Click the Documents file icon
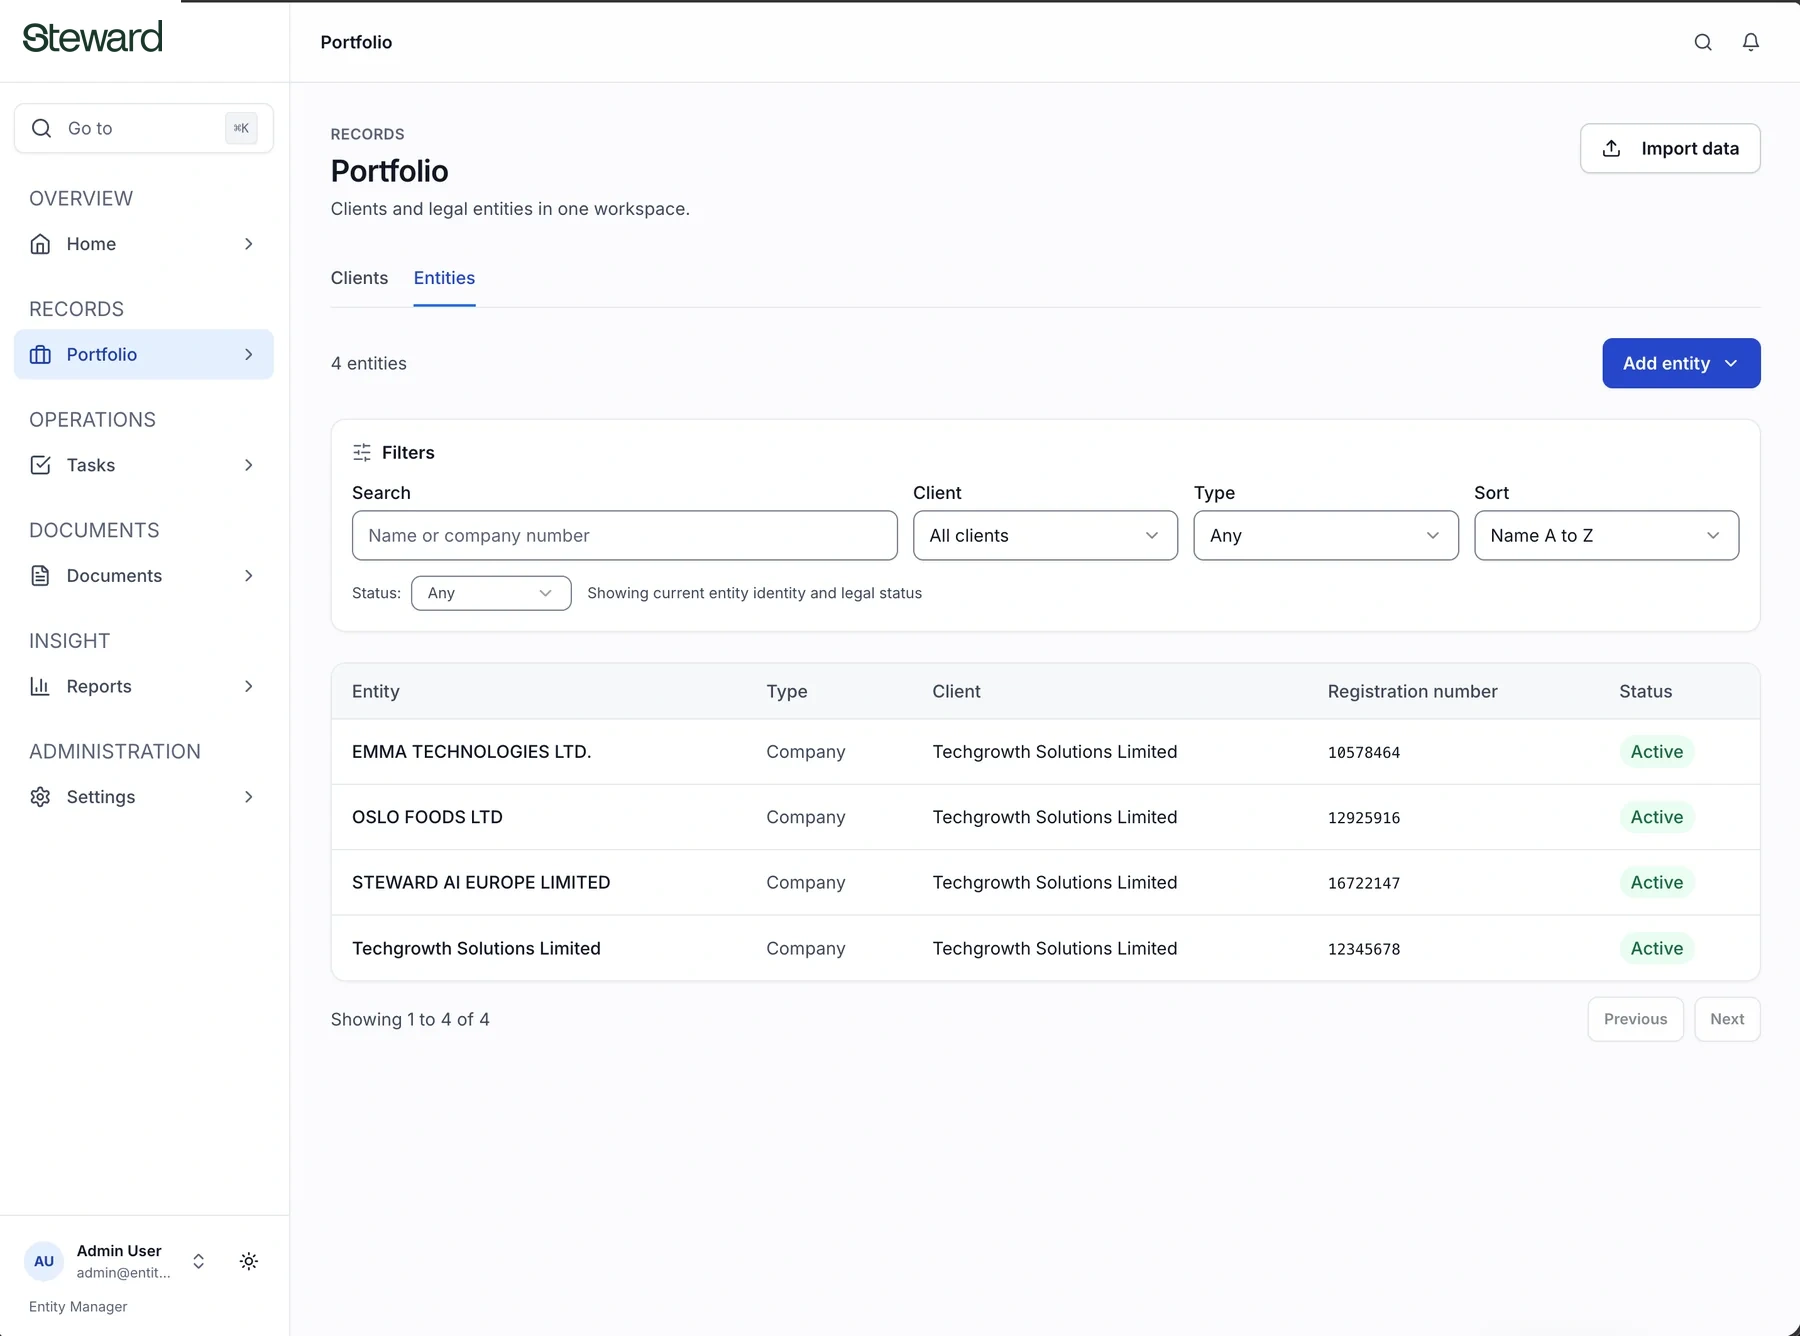 (40, 576)
